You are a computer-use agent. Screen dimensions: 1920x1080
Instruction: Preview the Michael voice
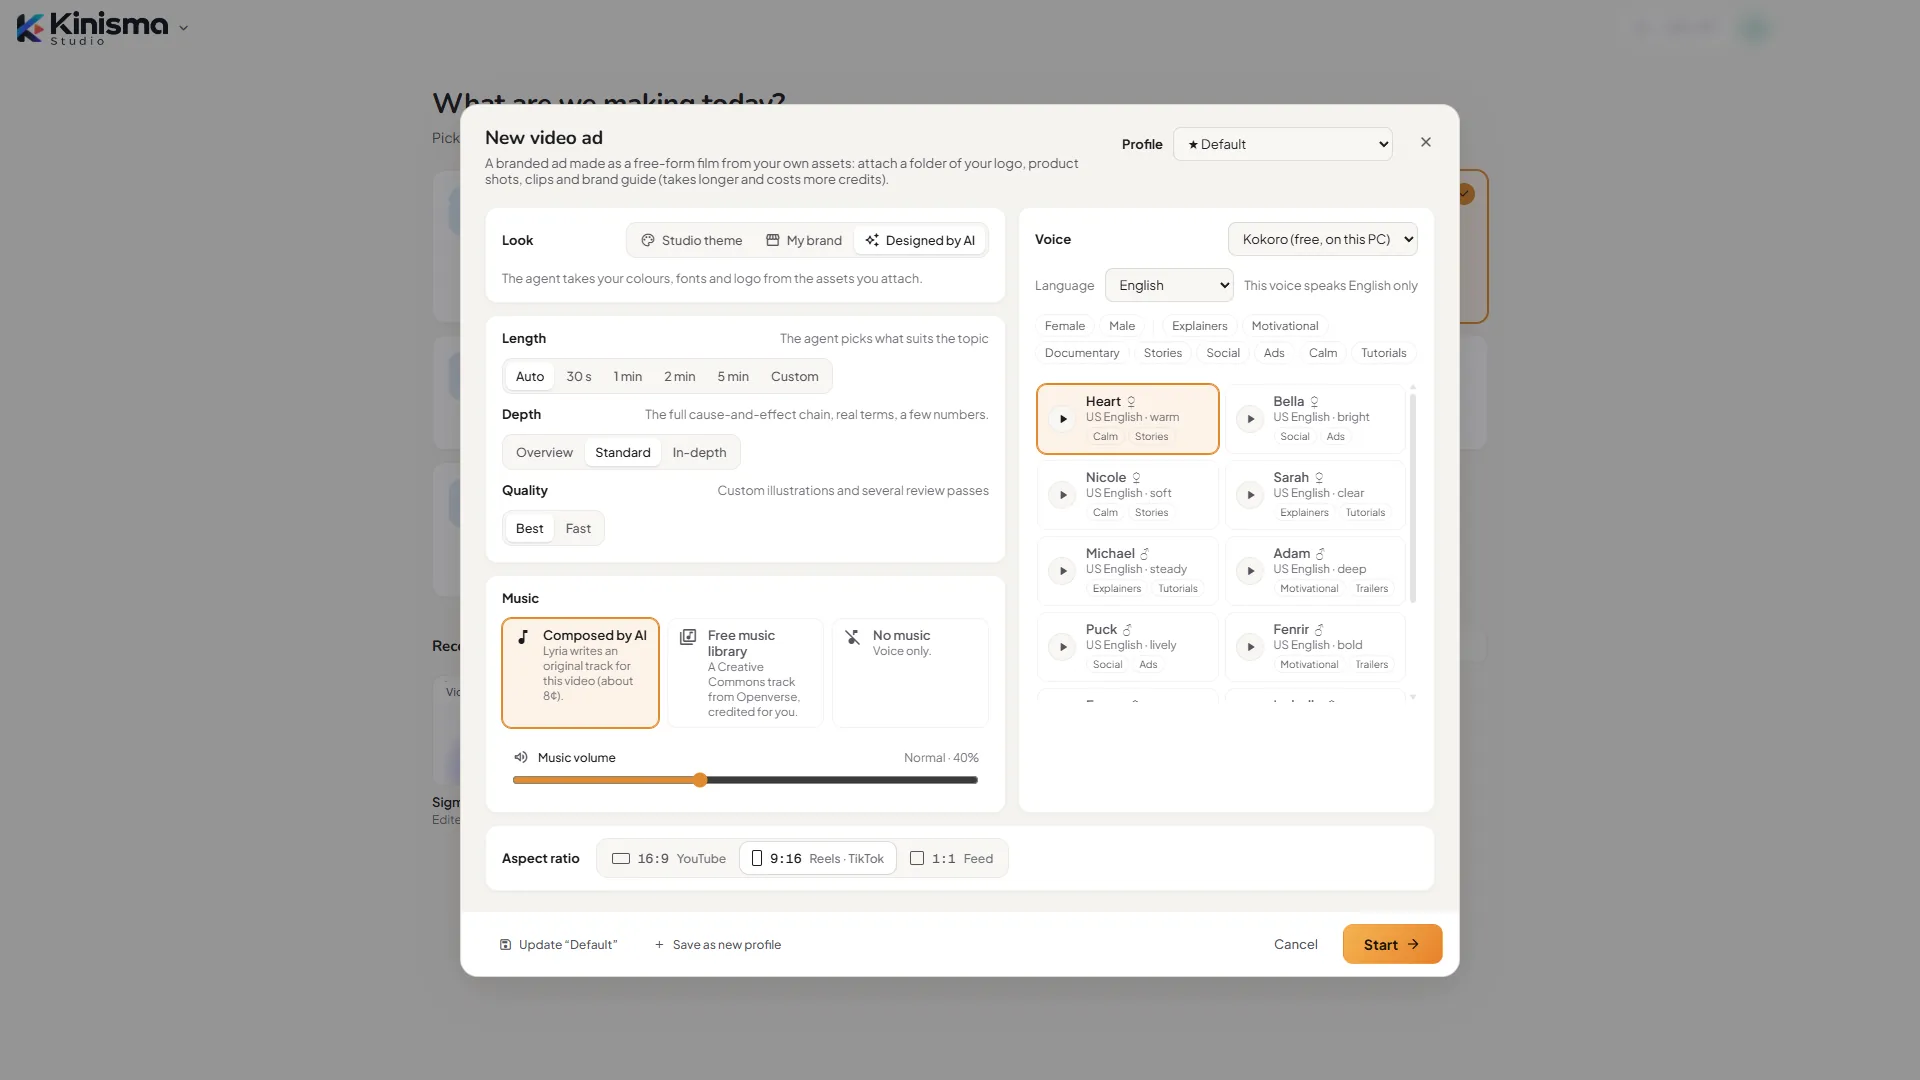pos(1063,571)
